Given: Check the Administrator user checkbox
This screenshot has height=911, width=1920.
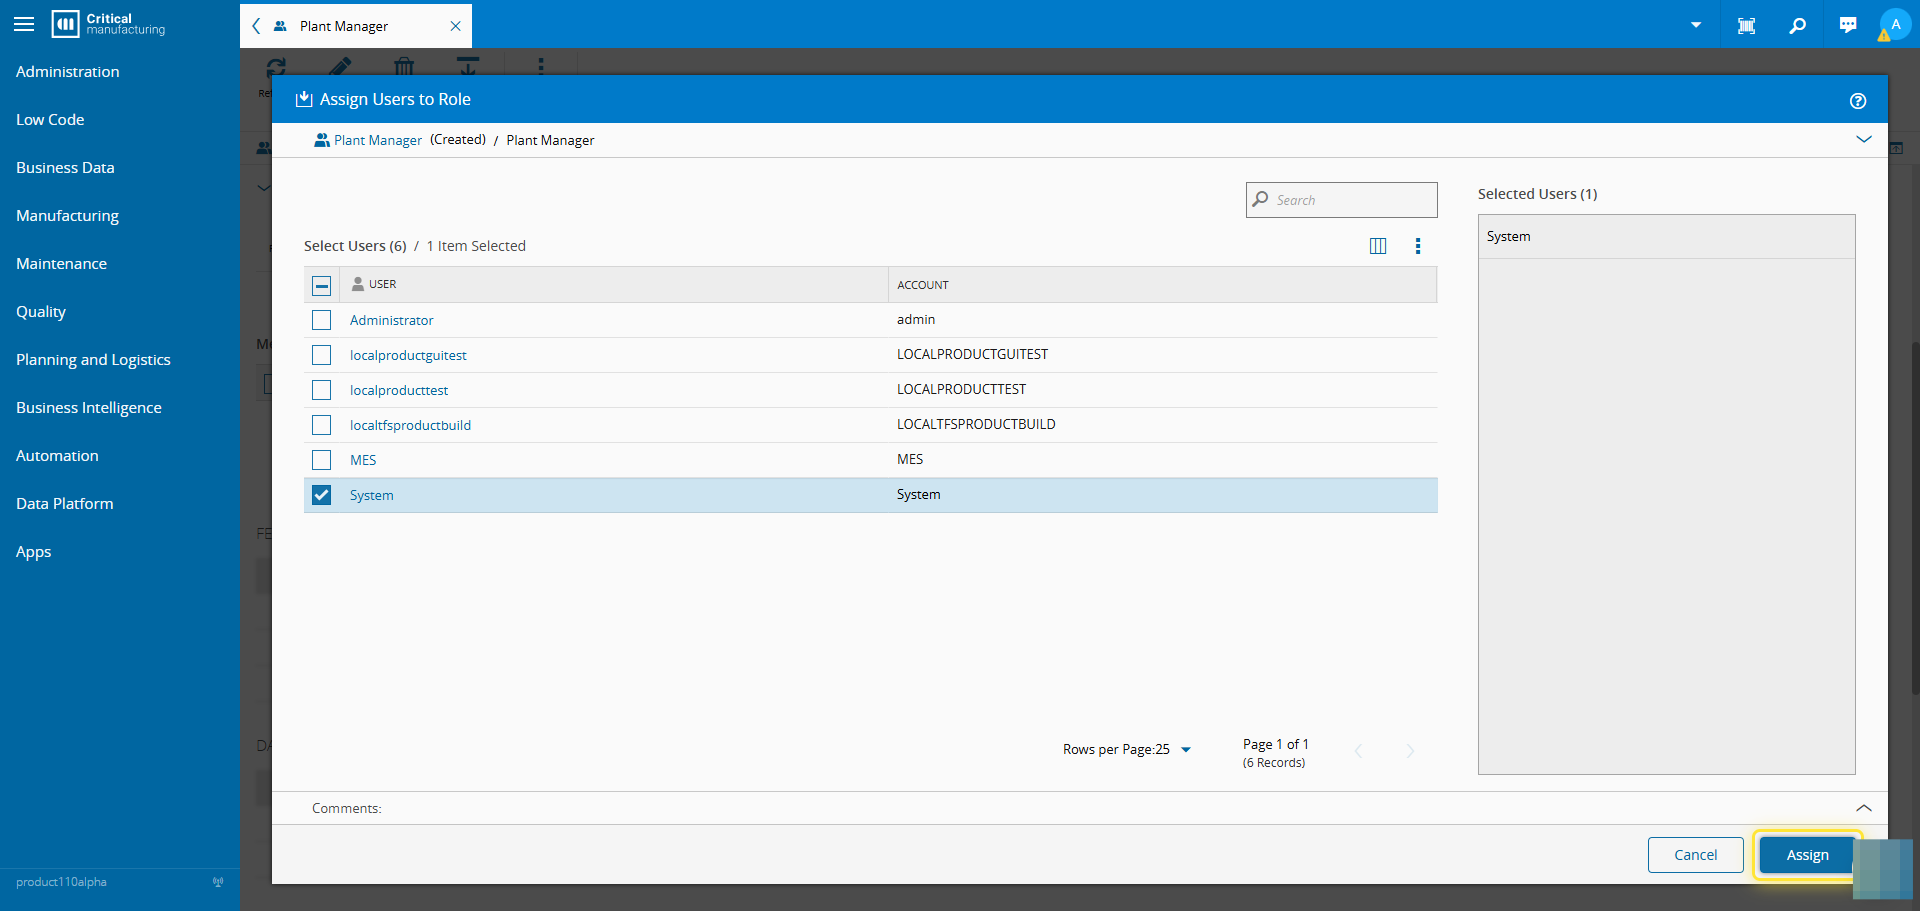Looking at the screenshot, I should click(x=321, y=320).
